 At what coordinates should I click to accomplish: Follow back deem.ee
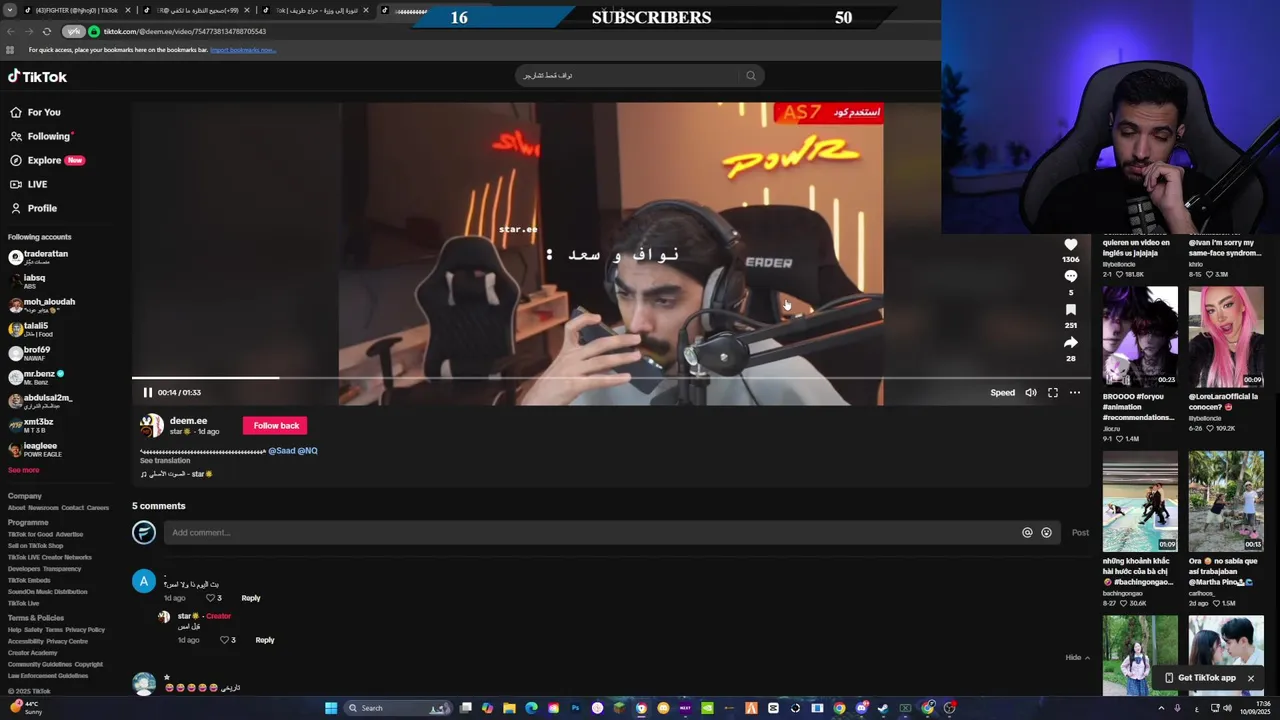pyautogui.click(x=275, y=426)
